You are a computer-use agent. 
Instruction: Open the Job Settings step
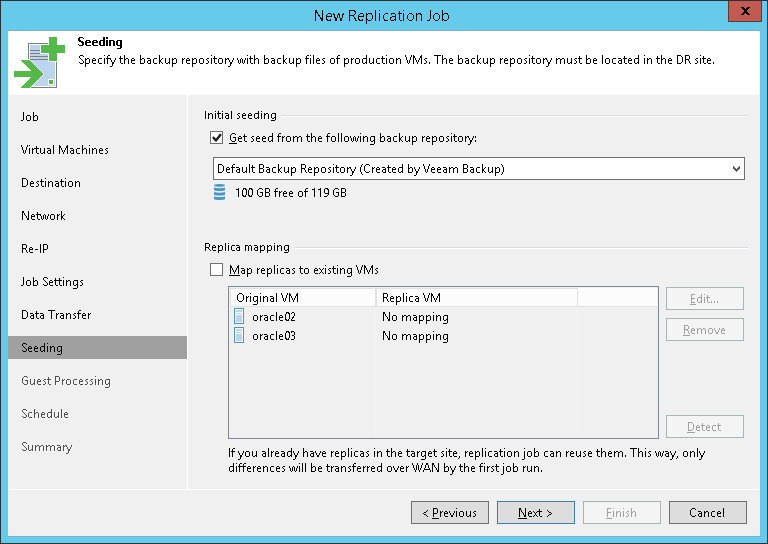click(52, 282)
